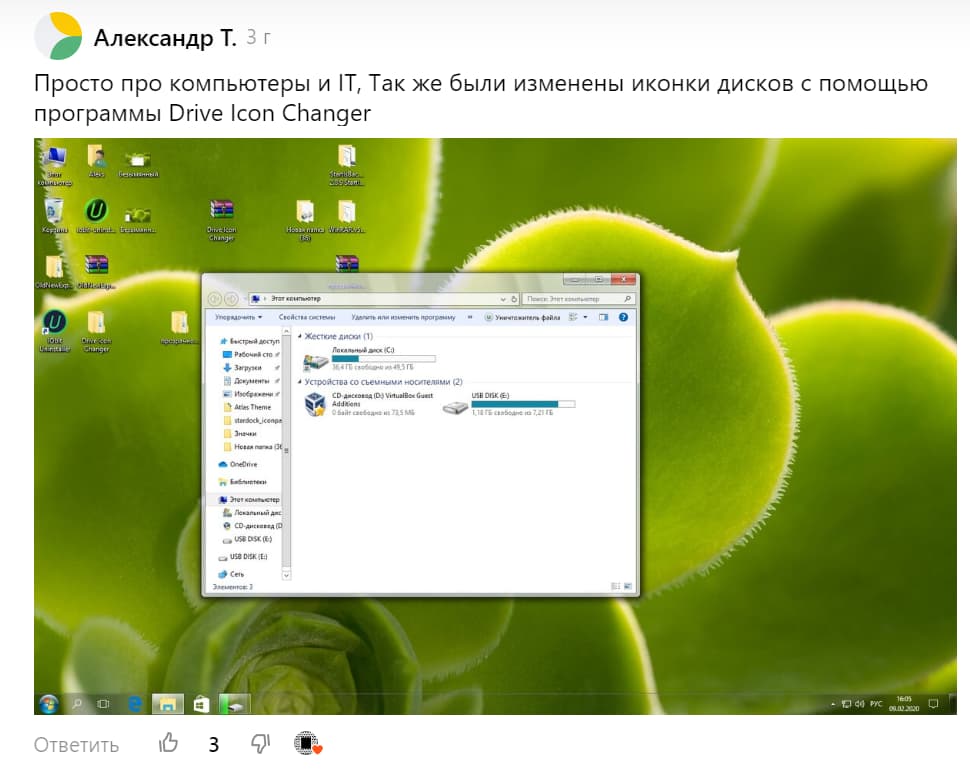The height and width of the screenshot is (774, 970).
Task: Collapse the removable storage devices group
Action: [x=299, y=382]
